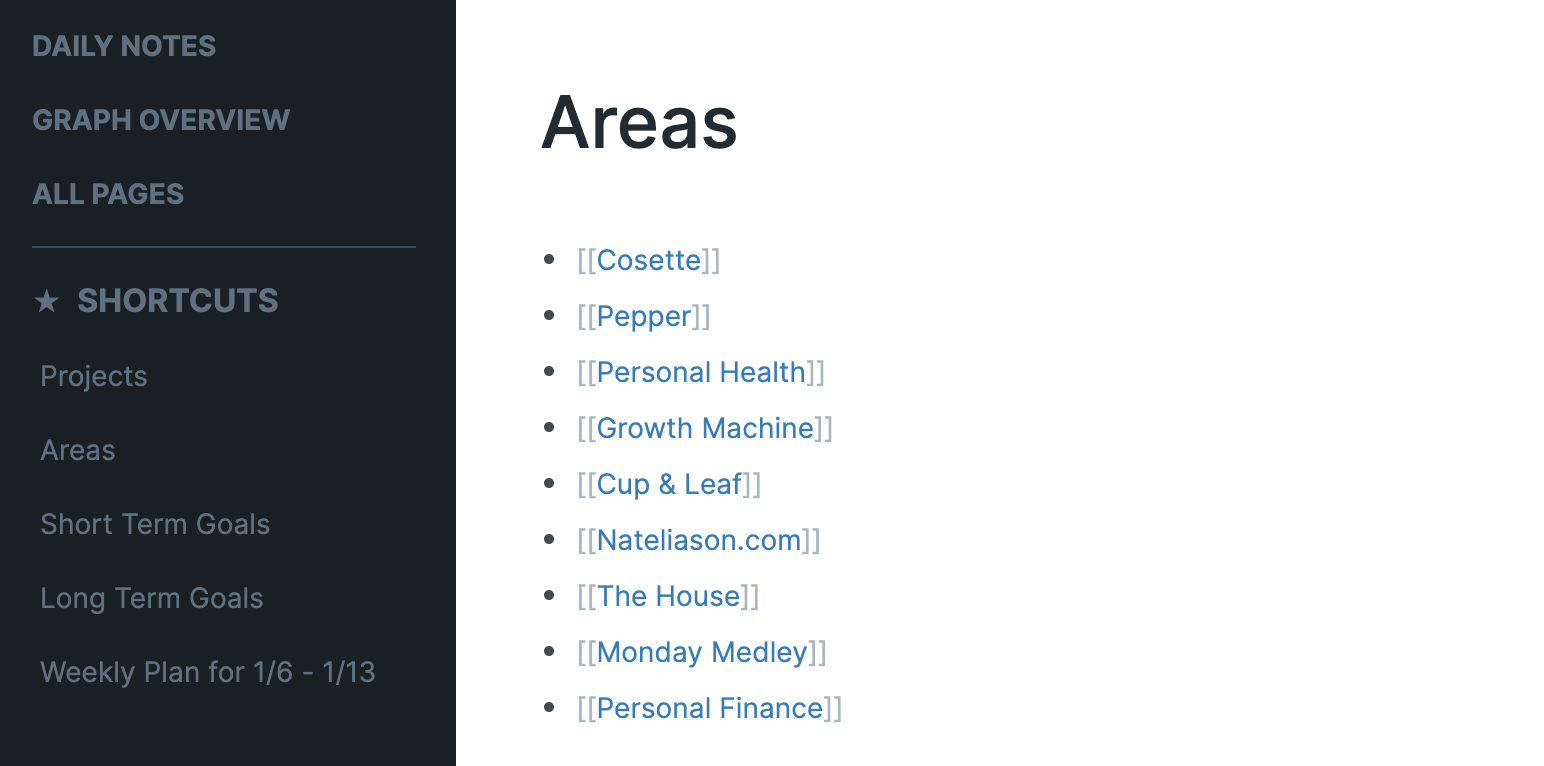
Task: Open the Cup & Leaf link
Action: pyautogui.click(x=670, y=484)
